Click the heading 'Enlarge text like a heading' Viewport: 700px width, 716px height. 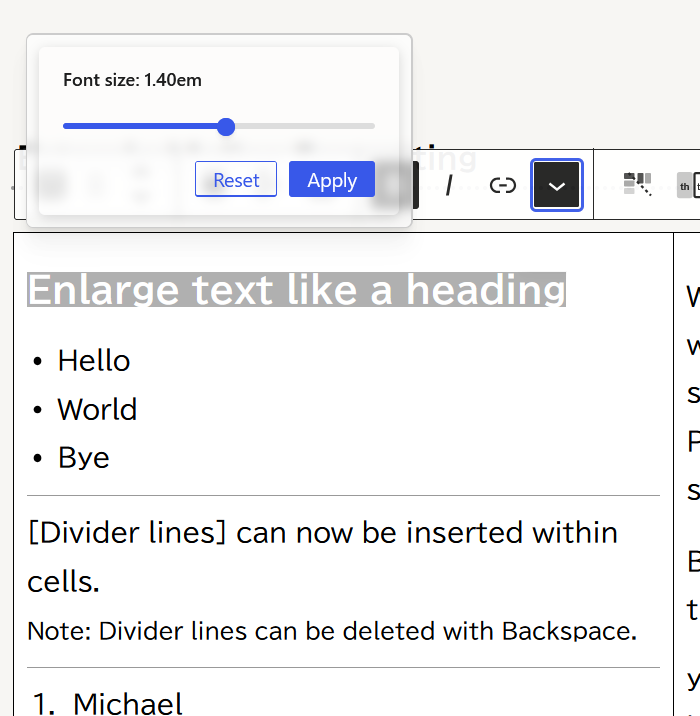click(296, 290)
